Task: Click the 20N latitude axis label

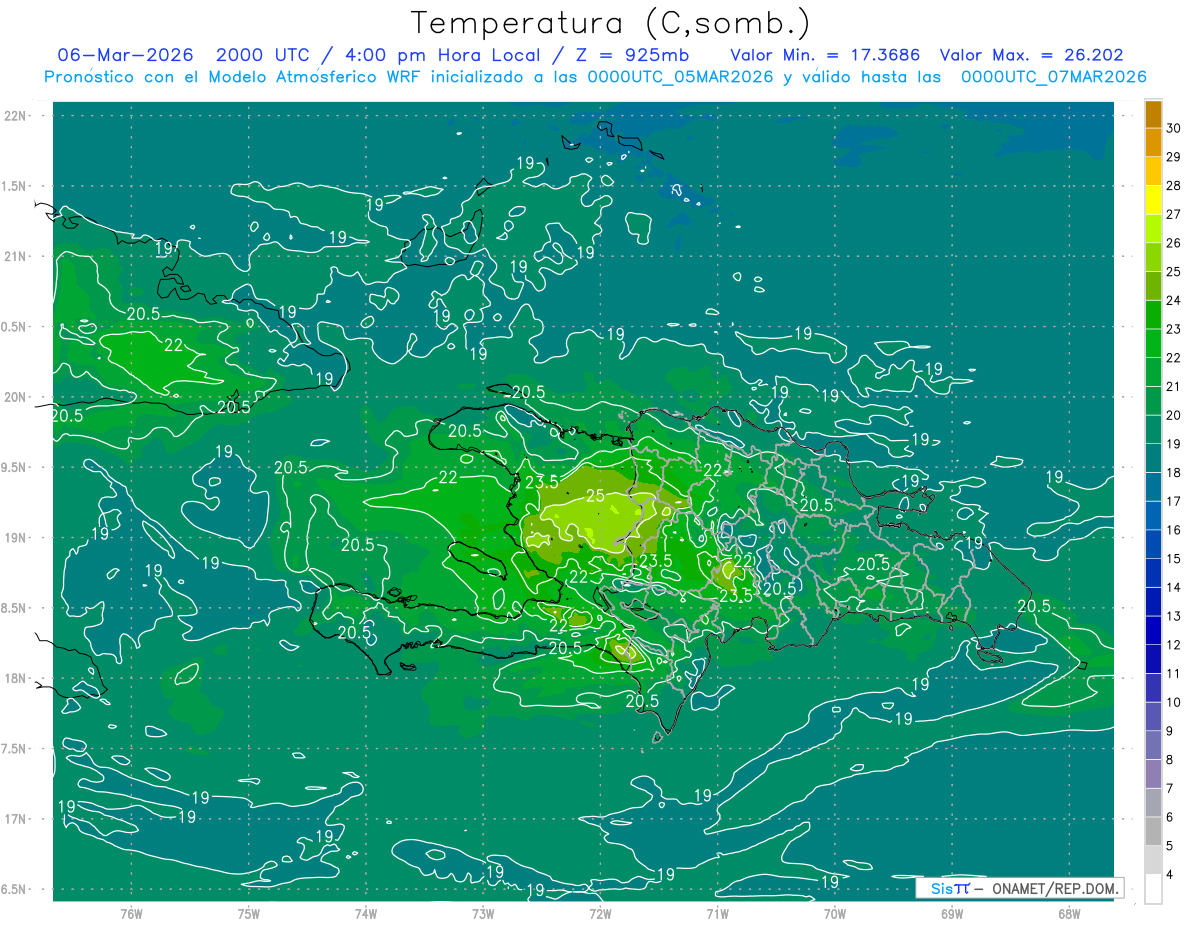Action: (x=14, y=397)
